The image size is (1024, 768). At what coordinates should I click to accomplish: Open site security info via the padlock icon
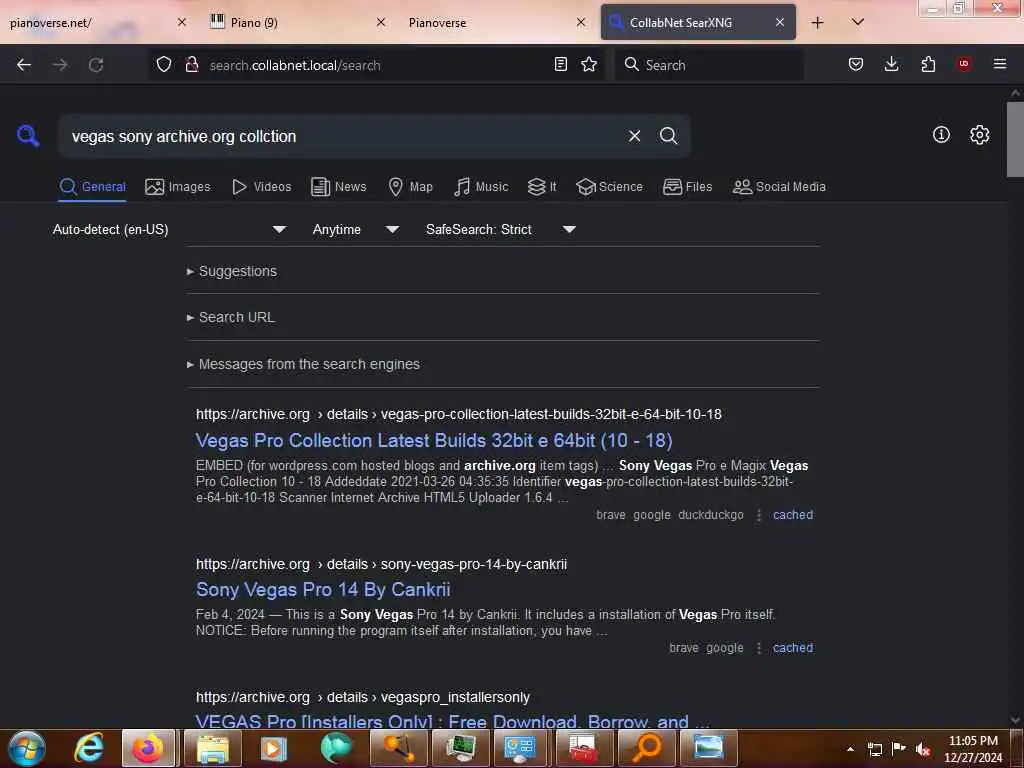click(191, 64)
